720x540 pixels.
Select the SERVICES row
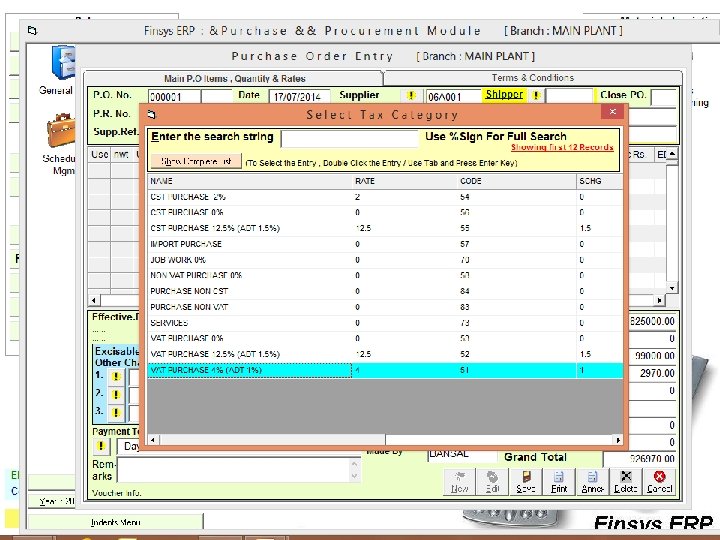[x=385, y=323]
